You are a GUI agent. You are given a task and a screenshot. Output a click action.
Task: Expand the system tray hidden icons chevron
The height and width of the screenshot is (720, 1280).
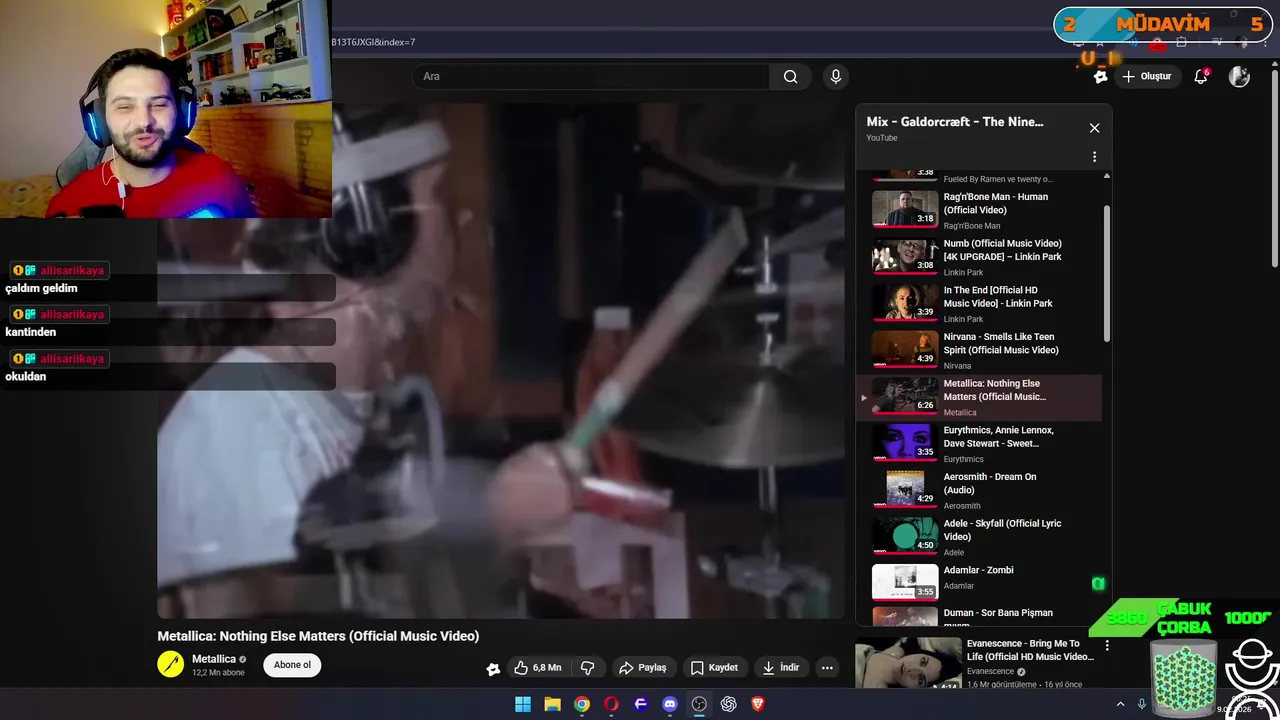(1120, 704)
